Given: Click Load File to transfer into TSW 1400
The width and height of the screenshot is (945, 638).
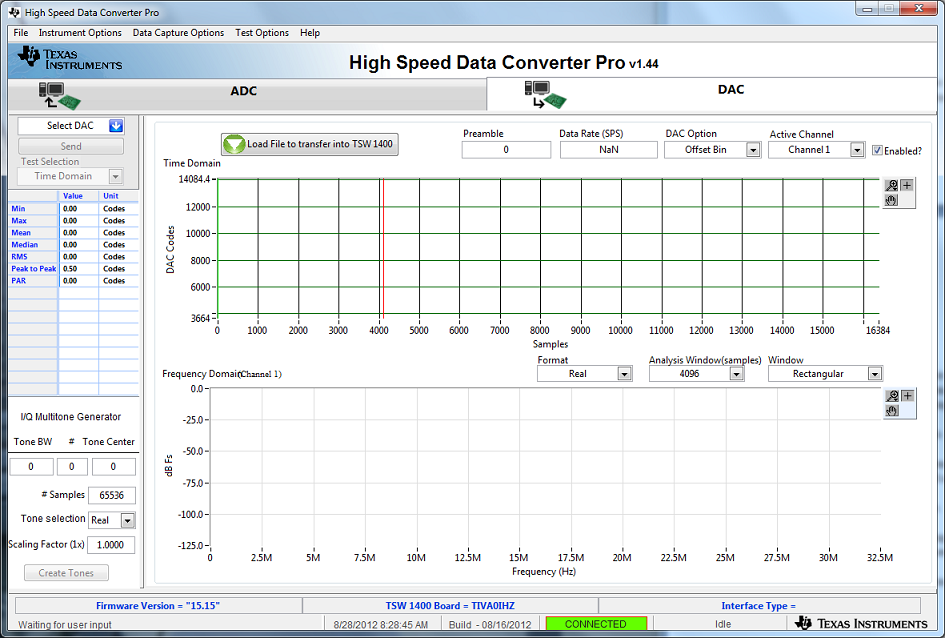Looking at the screenshot, I should (312, 143).
